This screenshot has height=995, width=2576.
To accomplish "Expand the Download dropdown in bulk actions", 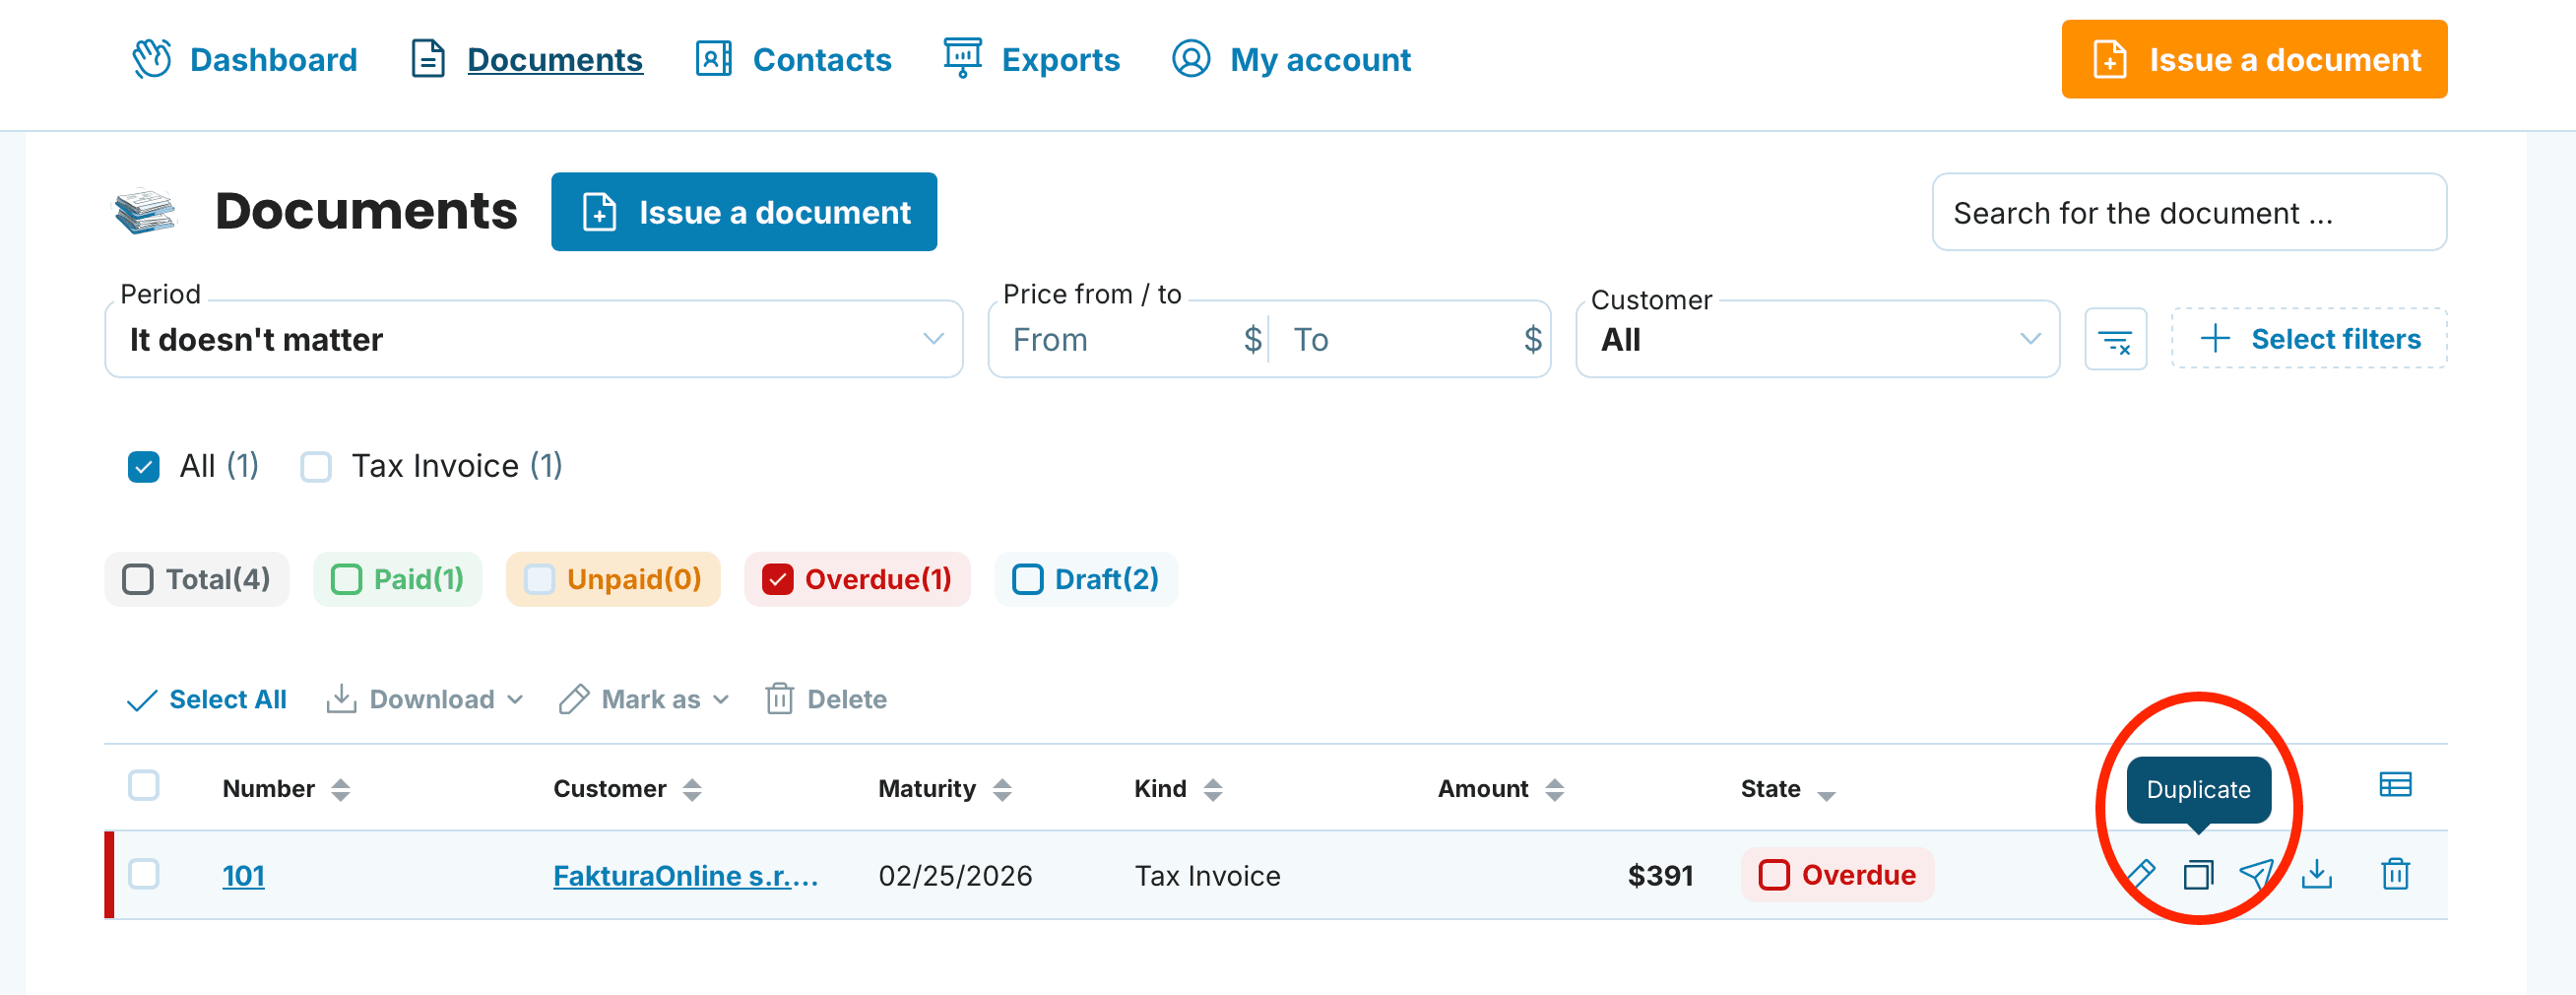I will 425,700.
